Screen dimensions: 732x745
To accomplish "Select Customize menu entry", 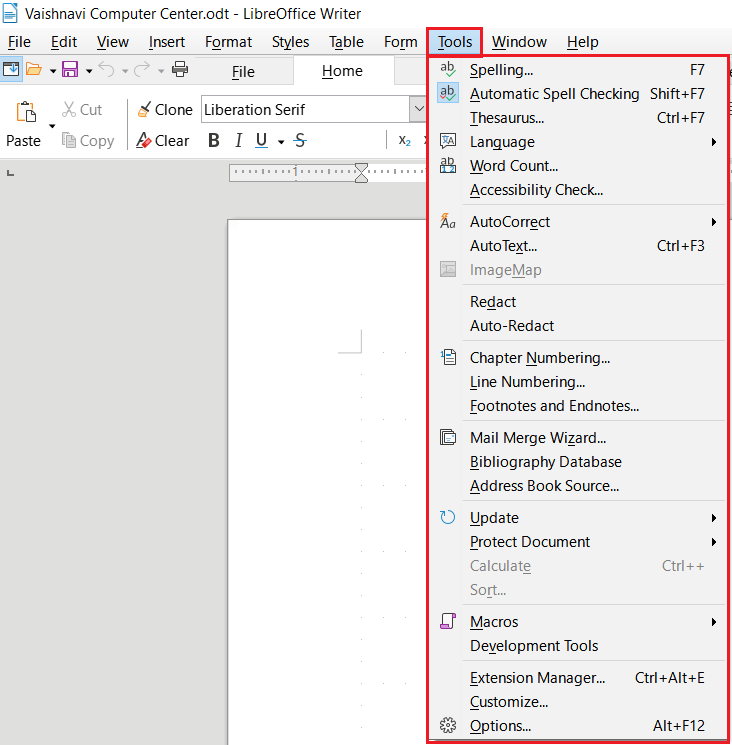I will [578, 702].
